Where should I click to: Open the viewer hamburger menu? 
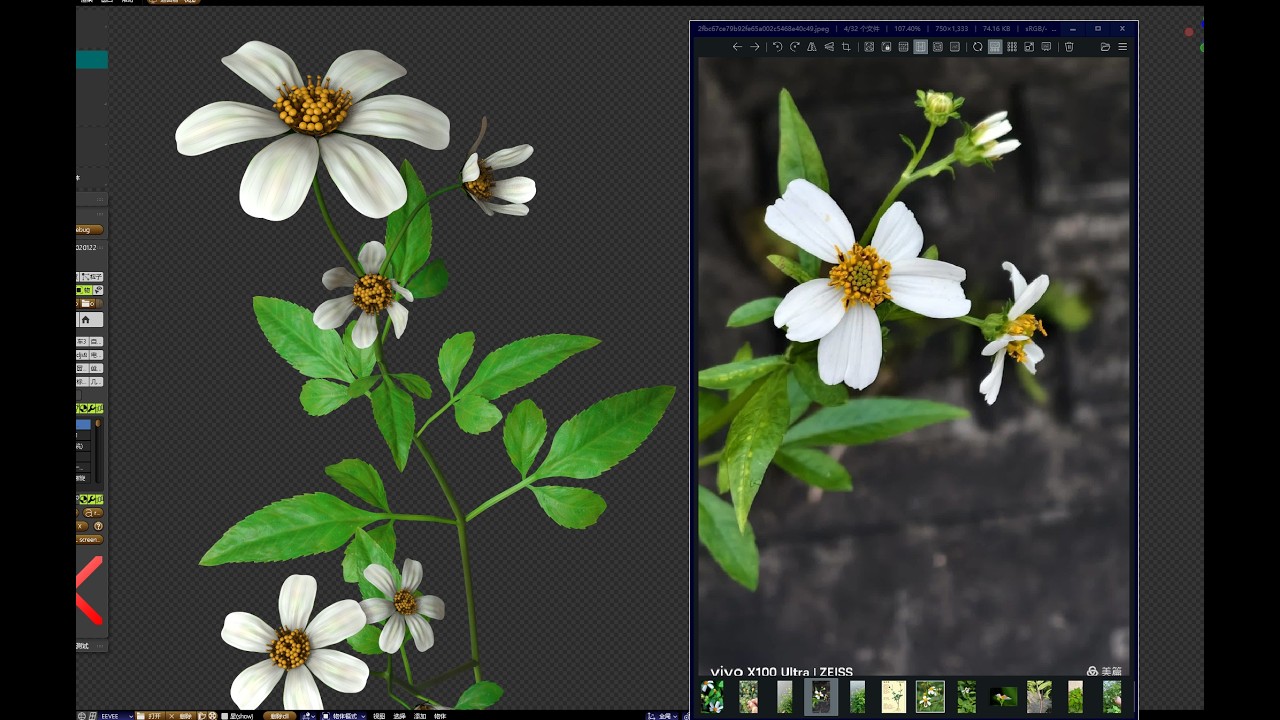[x=1122, y=47]
